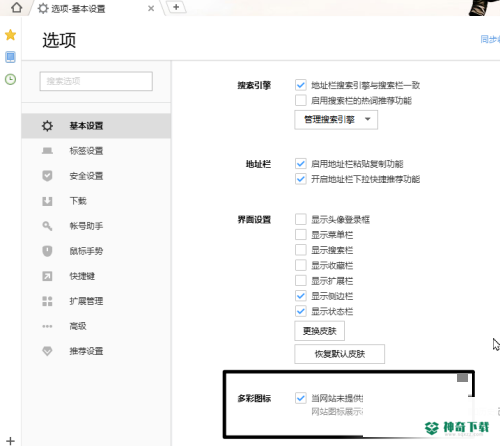Click the 搜索选项 search field
This screenshot has width=500, height=446.
96,81
